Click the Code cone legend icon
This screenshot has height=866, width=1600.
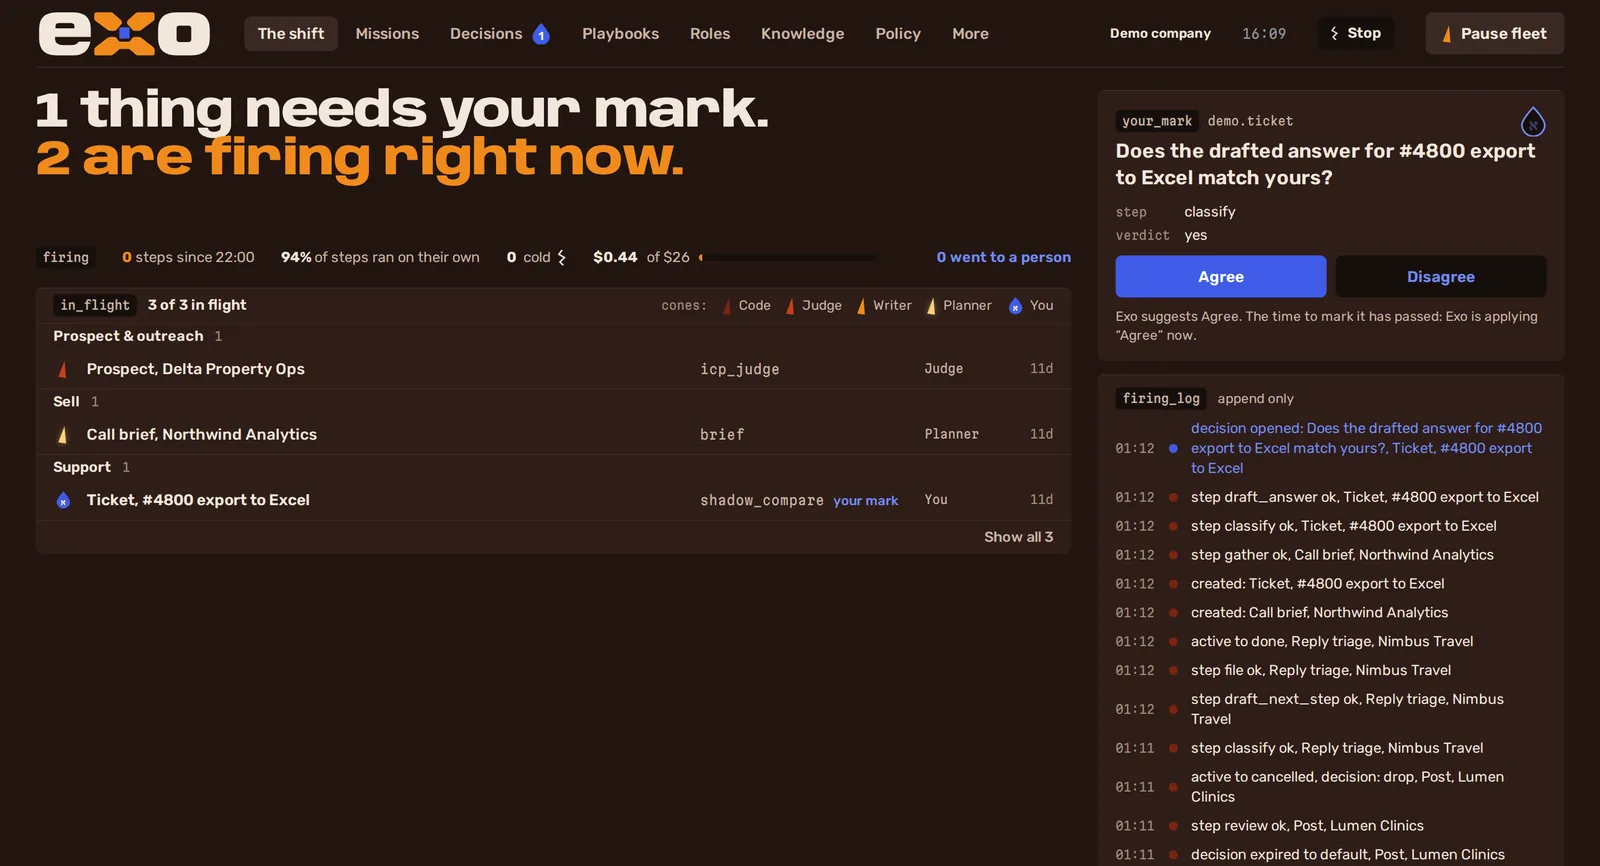point(727,306)
